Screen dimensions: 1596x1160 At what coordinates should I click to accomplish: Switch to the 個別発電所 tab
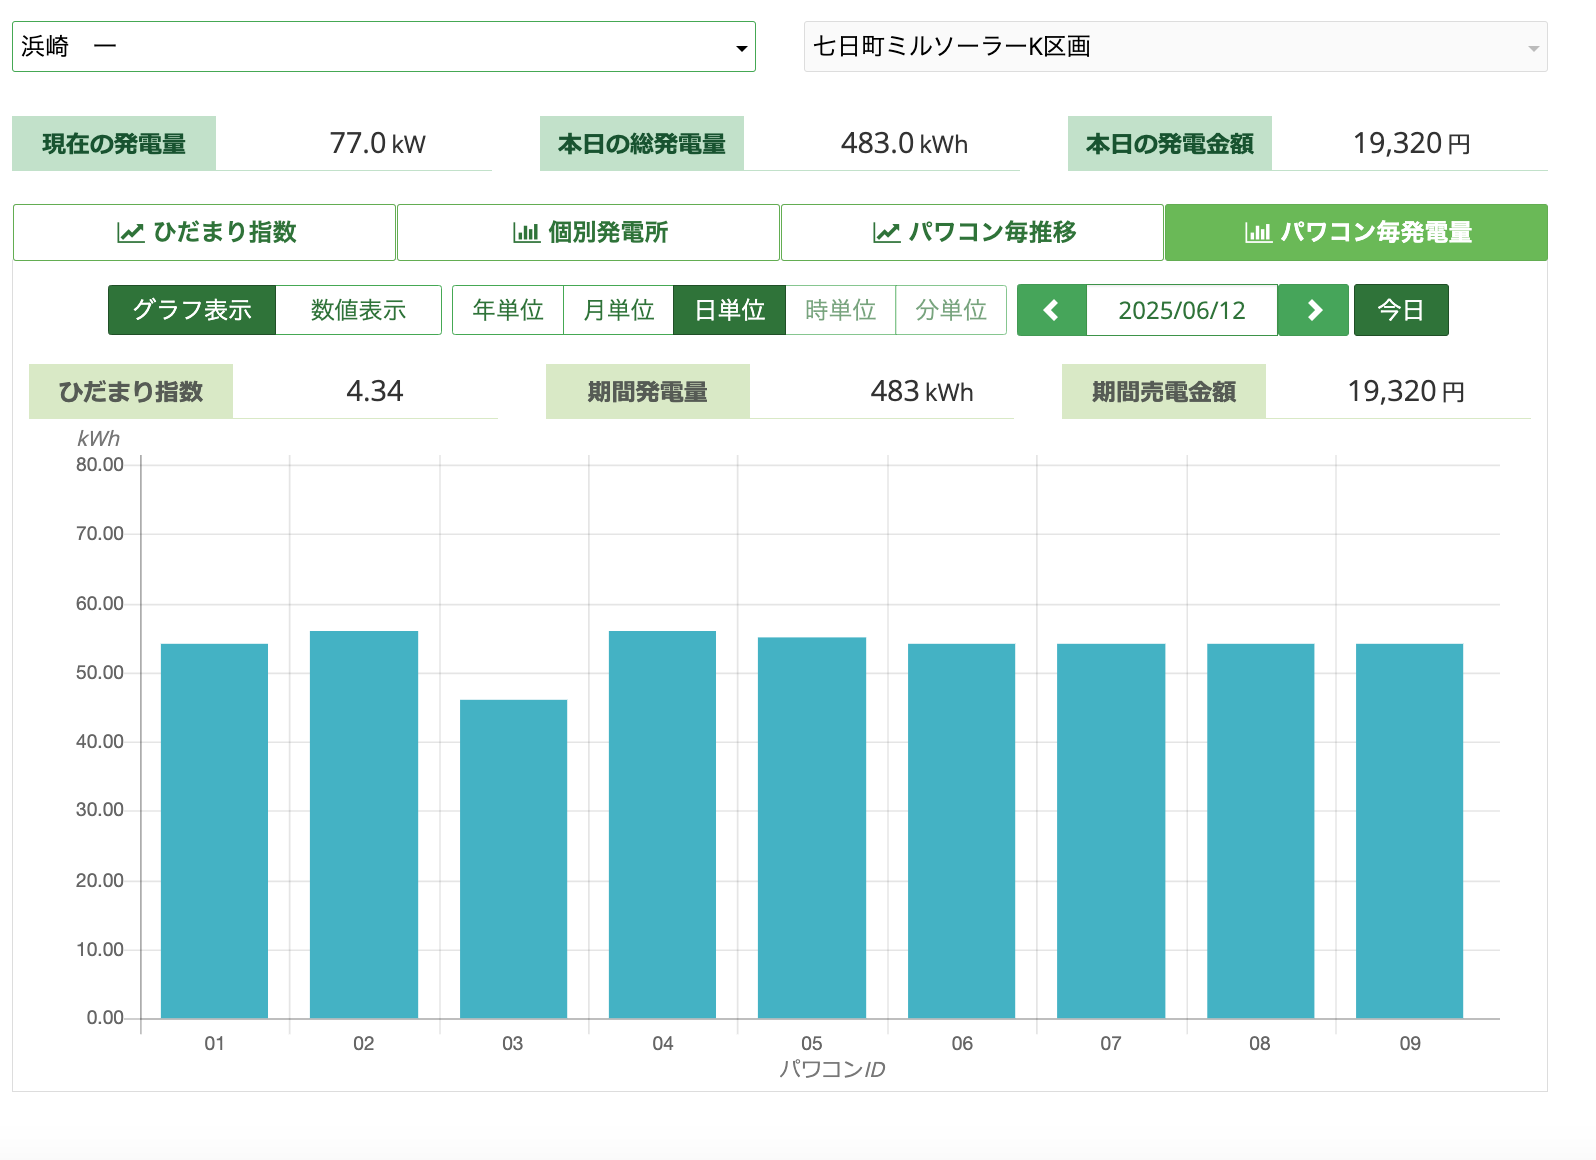(588, 232)
